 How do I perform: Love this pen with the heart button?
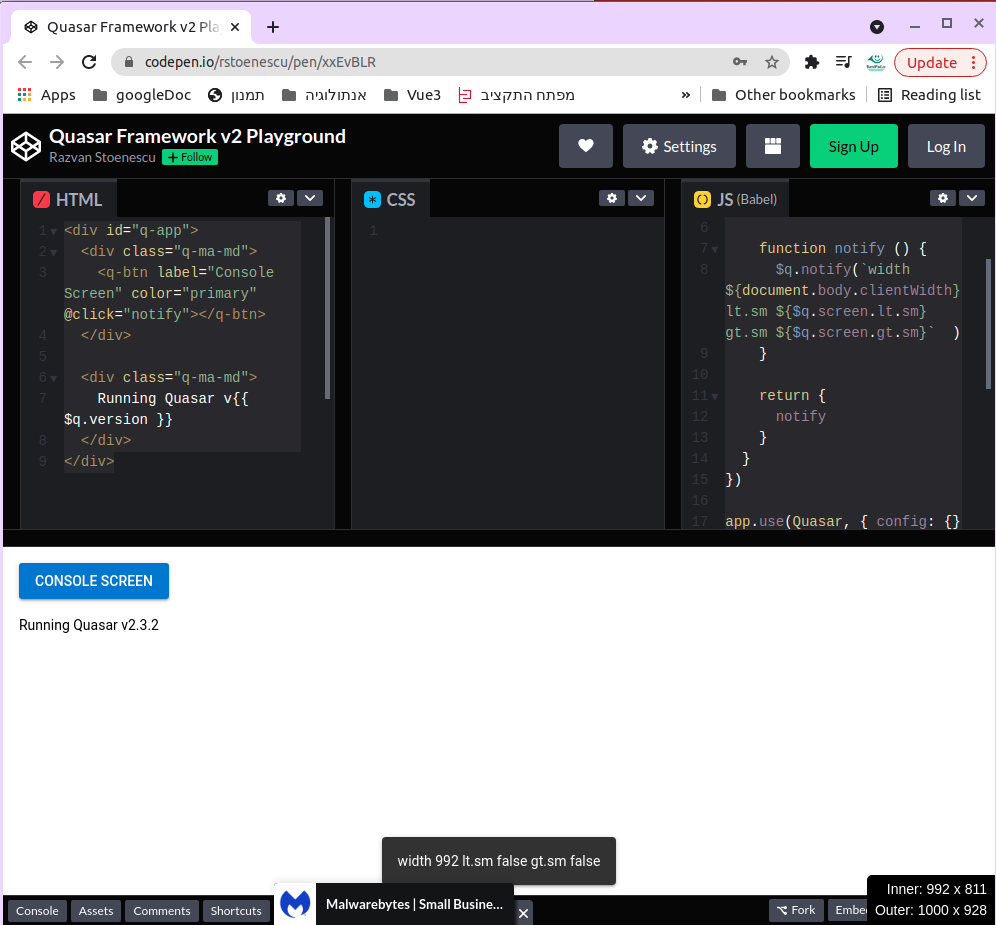[586, 146]
